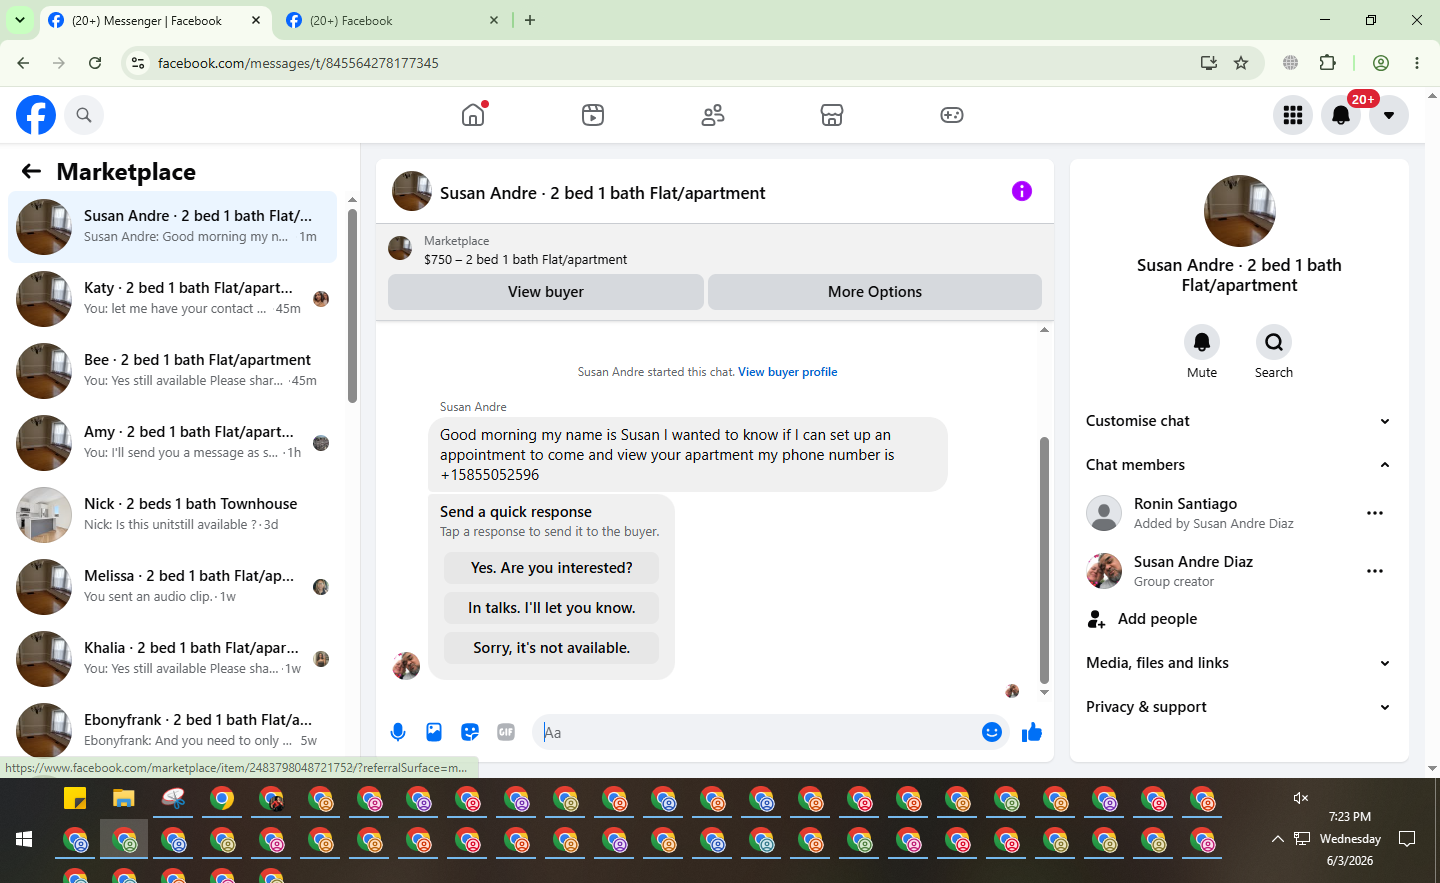Send quick response Sorry, it's not available.
Screen dimensions: 1440x883
[x=552, y=648]
